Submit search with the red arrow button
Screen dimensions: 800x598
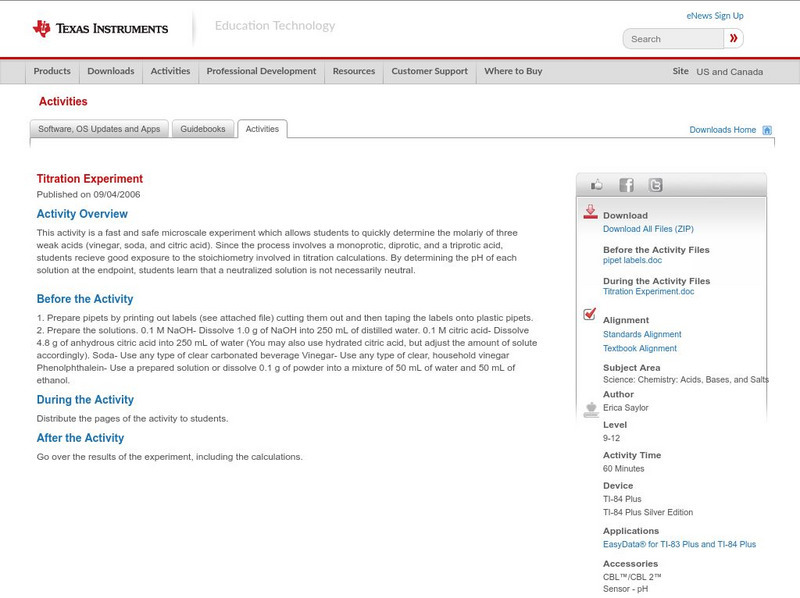point(734,38)
